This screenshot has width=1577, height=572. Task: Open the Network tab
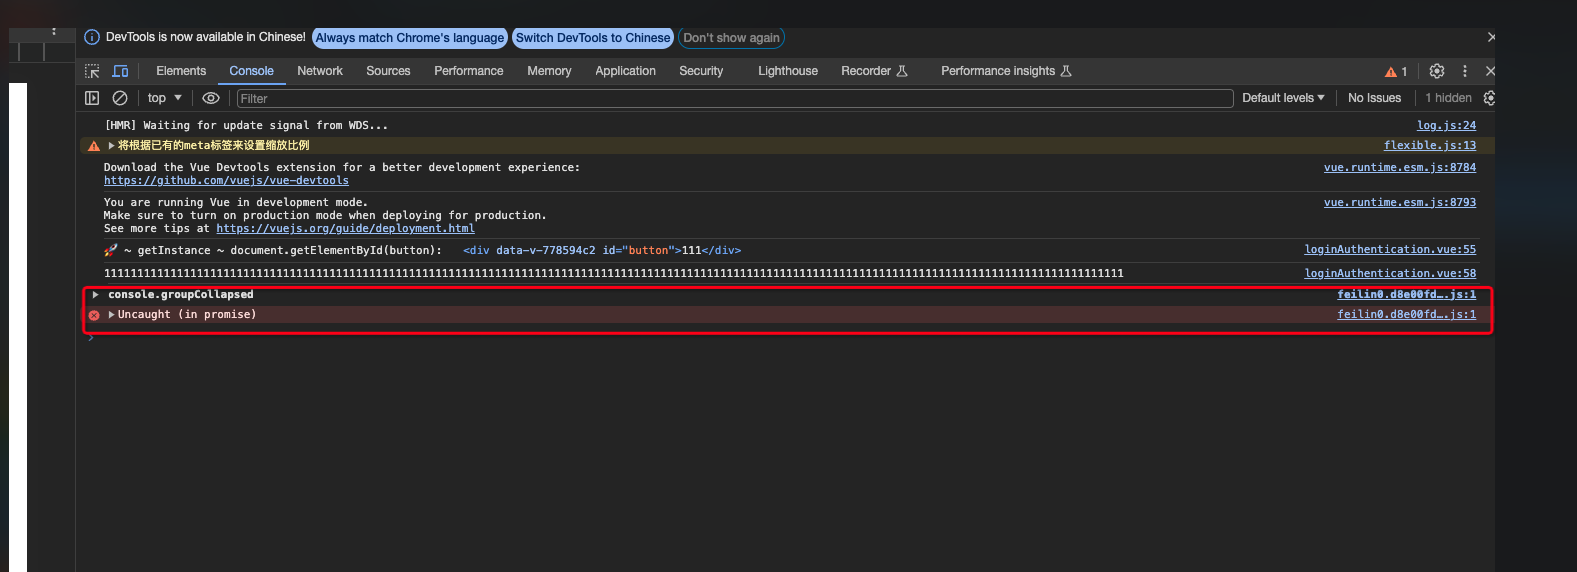(x=320, y=71)
